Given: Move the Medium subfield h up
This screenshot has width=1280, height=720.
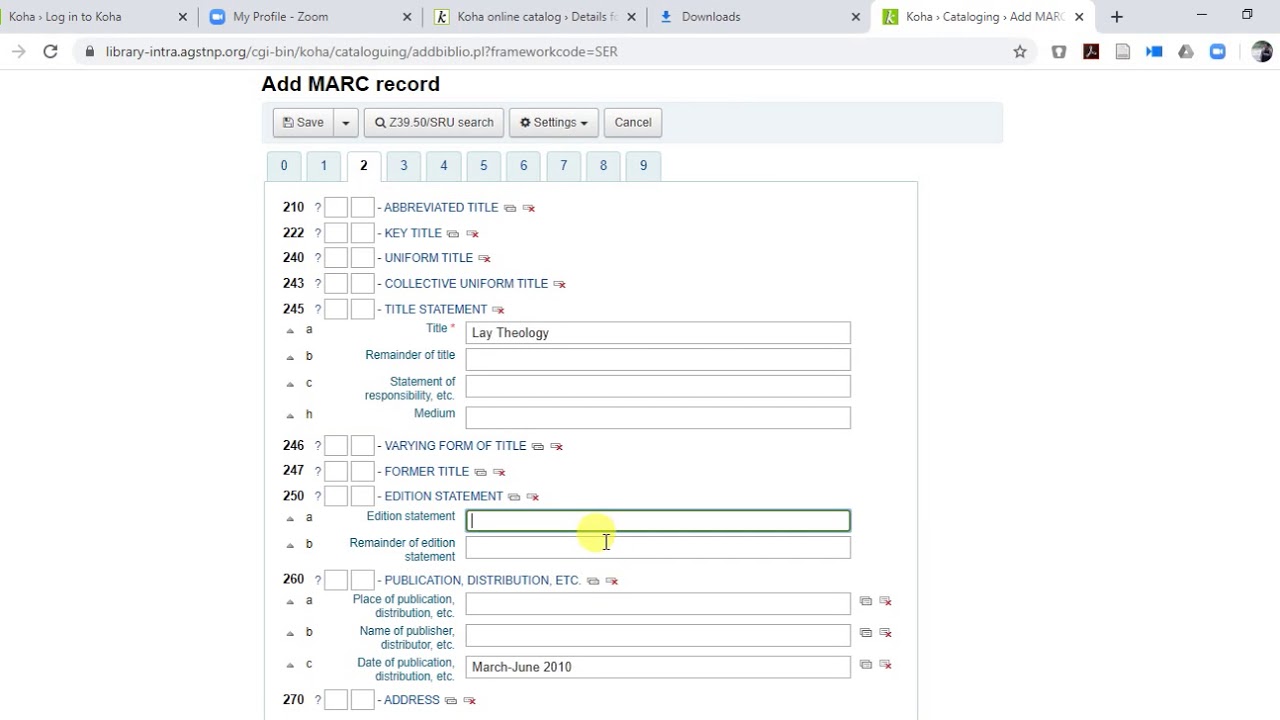Looking at the screenshot, I should point(290,415).
